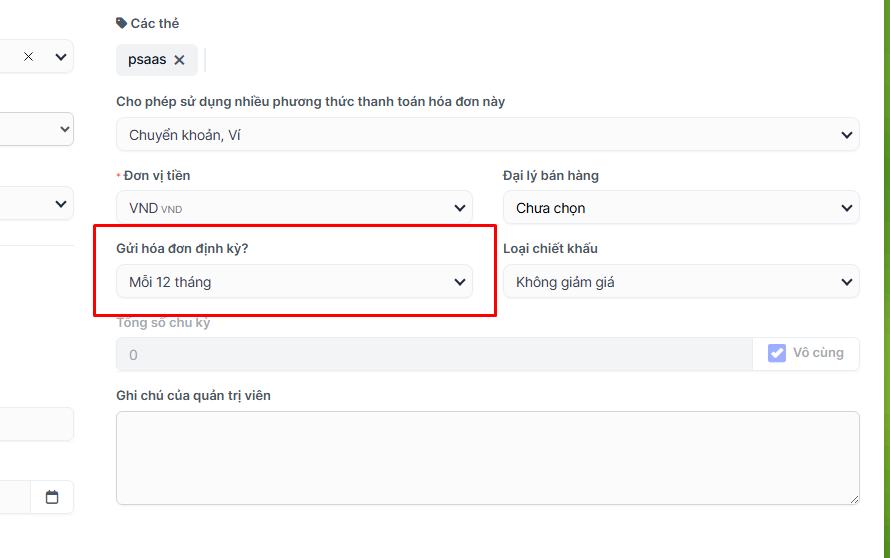
Task: Open the "Chuyển khoản, Ví" payment methods dropdown
Action: click(x=487, y=135)
